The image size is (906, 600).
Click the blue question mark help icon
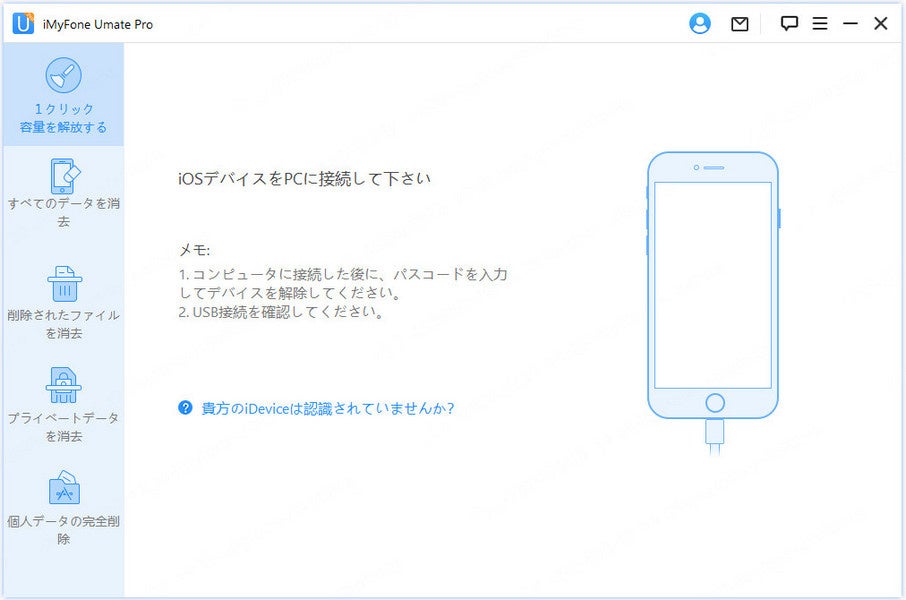pyautogui.click(x=185, y=408)
